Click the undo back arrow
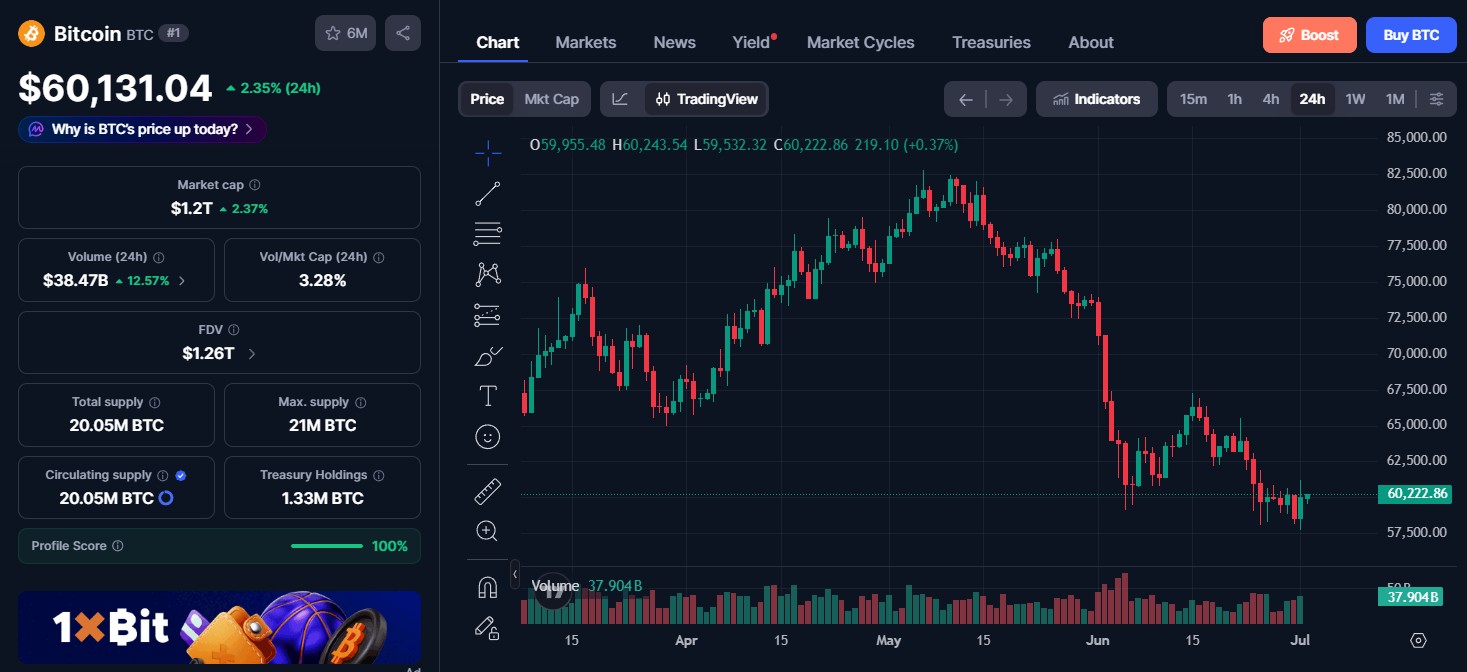 click(965, 99)
